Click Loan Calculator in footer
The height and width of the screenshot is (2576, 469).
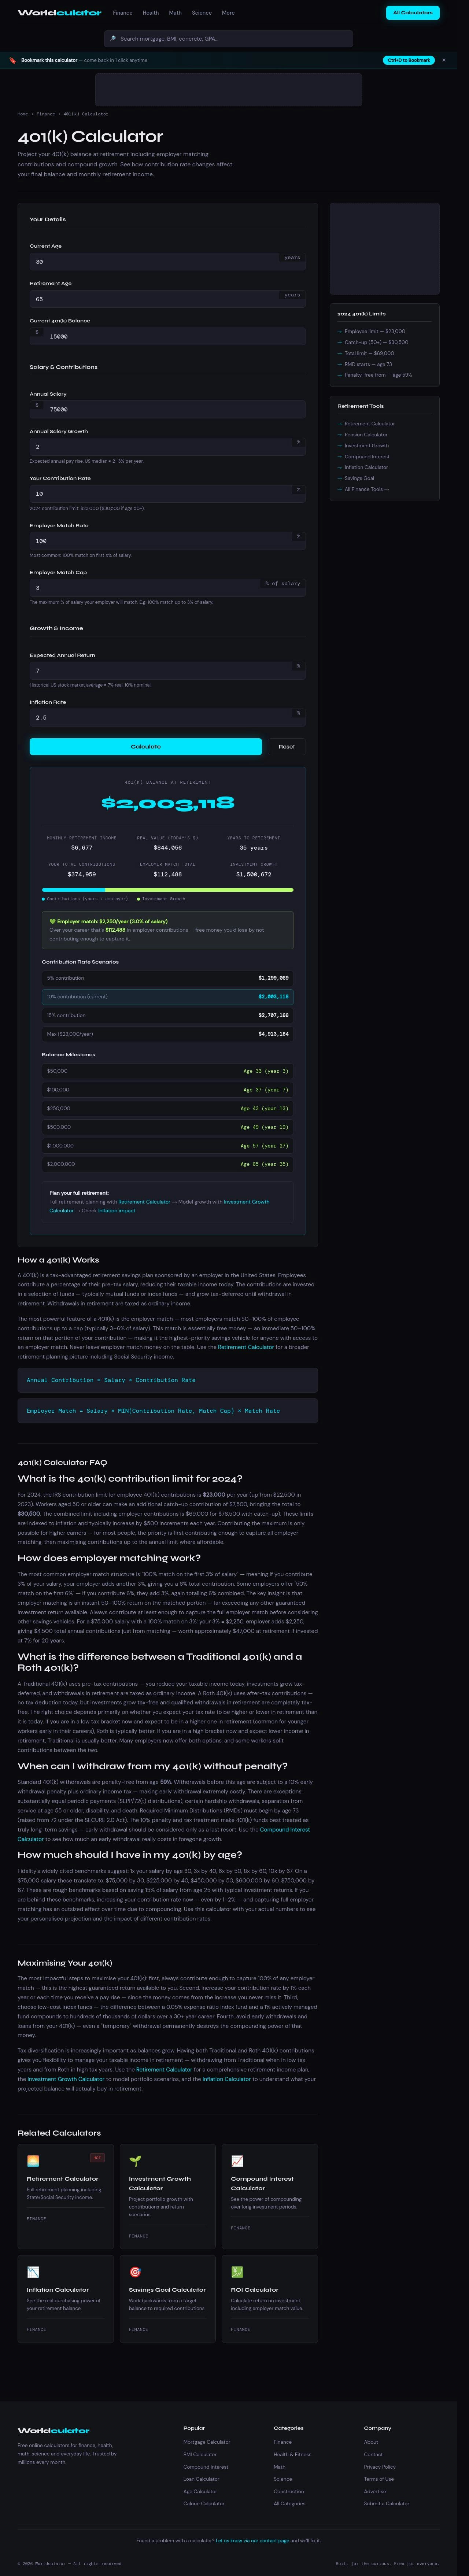point(201,2479)
